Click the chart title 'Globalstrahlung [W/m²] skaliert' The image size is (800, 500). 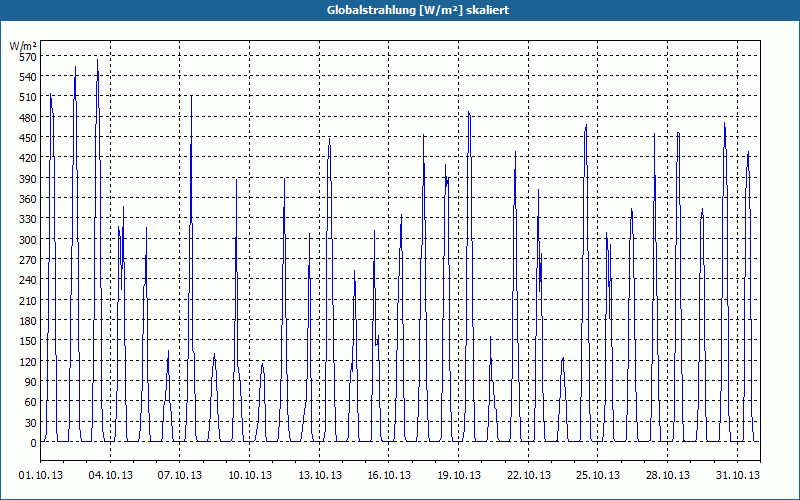coord(418,10)
